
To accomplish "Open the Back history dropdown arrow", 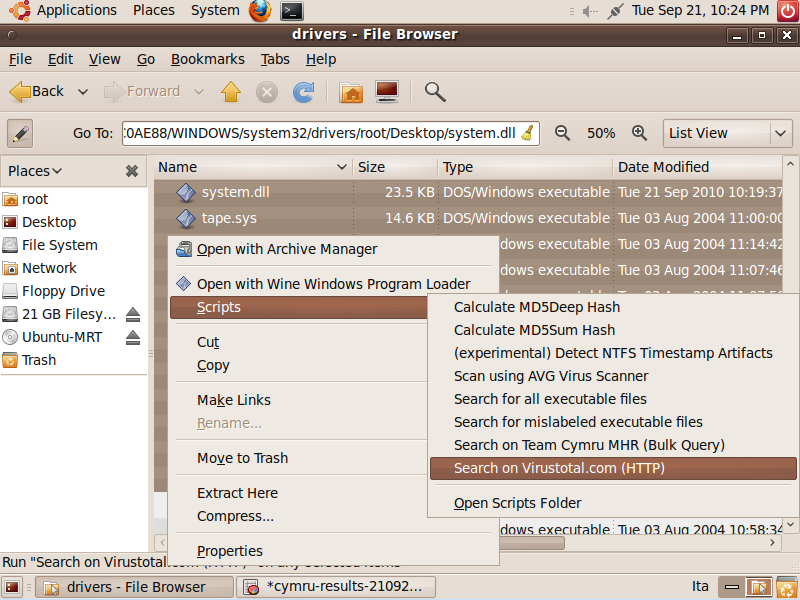I will 83,92.
